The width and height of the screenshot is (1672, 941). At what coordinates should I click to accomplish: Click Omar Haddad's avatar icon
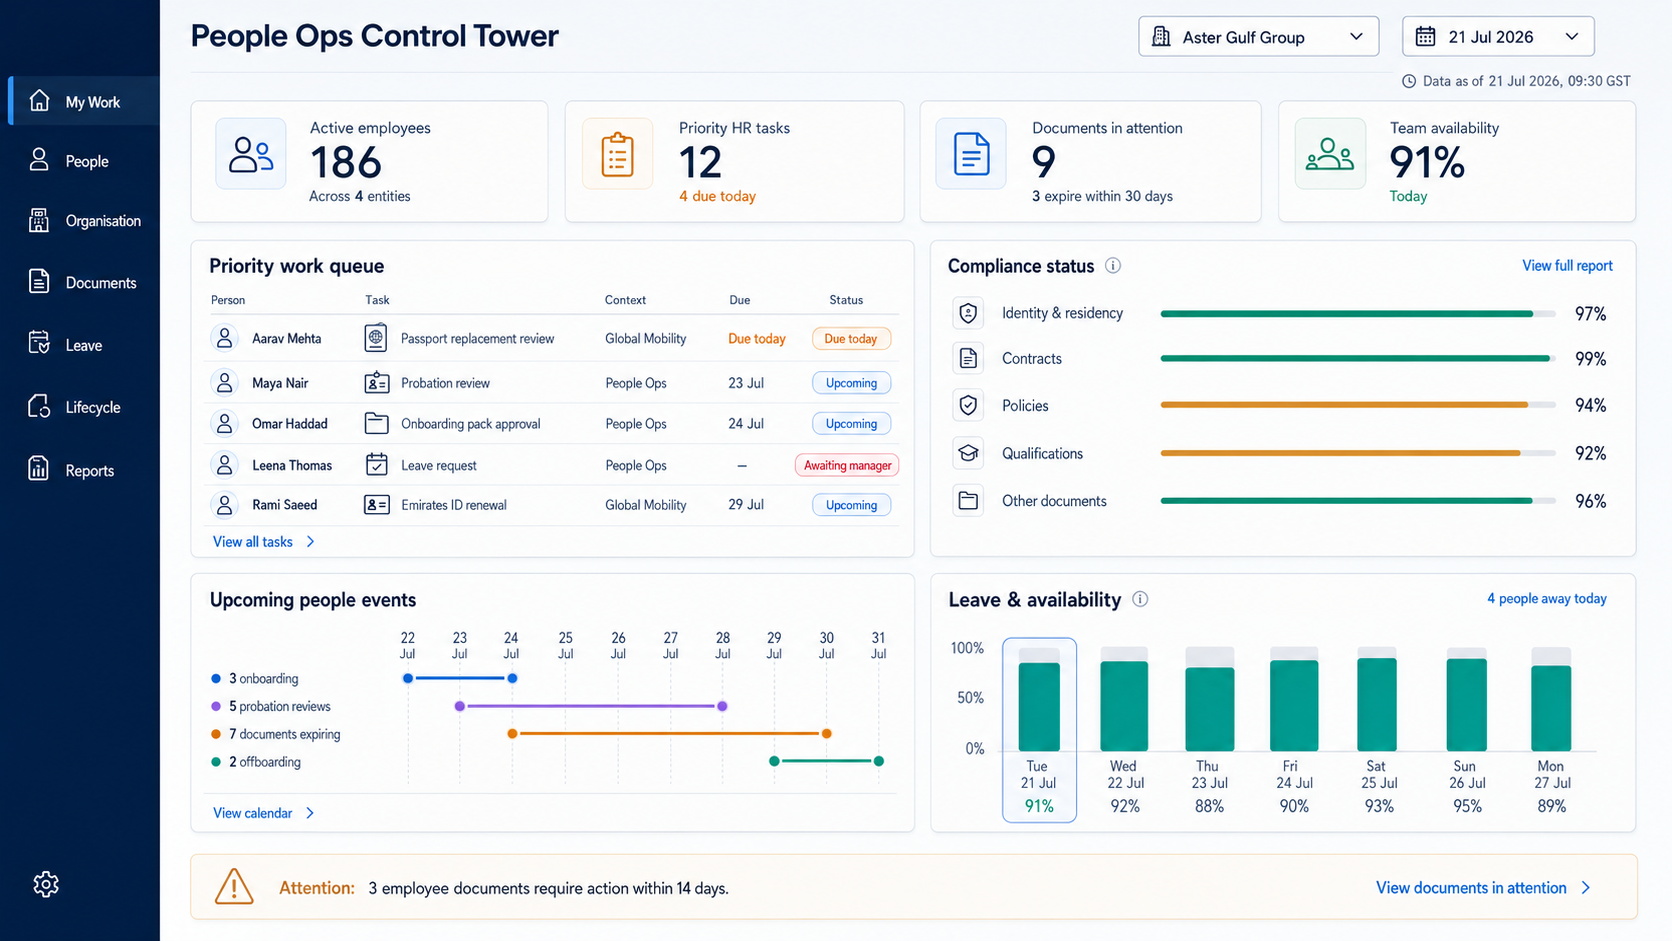(x=225, y=424)
